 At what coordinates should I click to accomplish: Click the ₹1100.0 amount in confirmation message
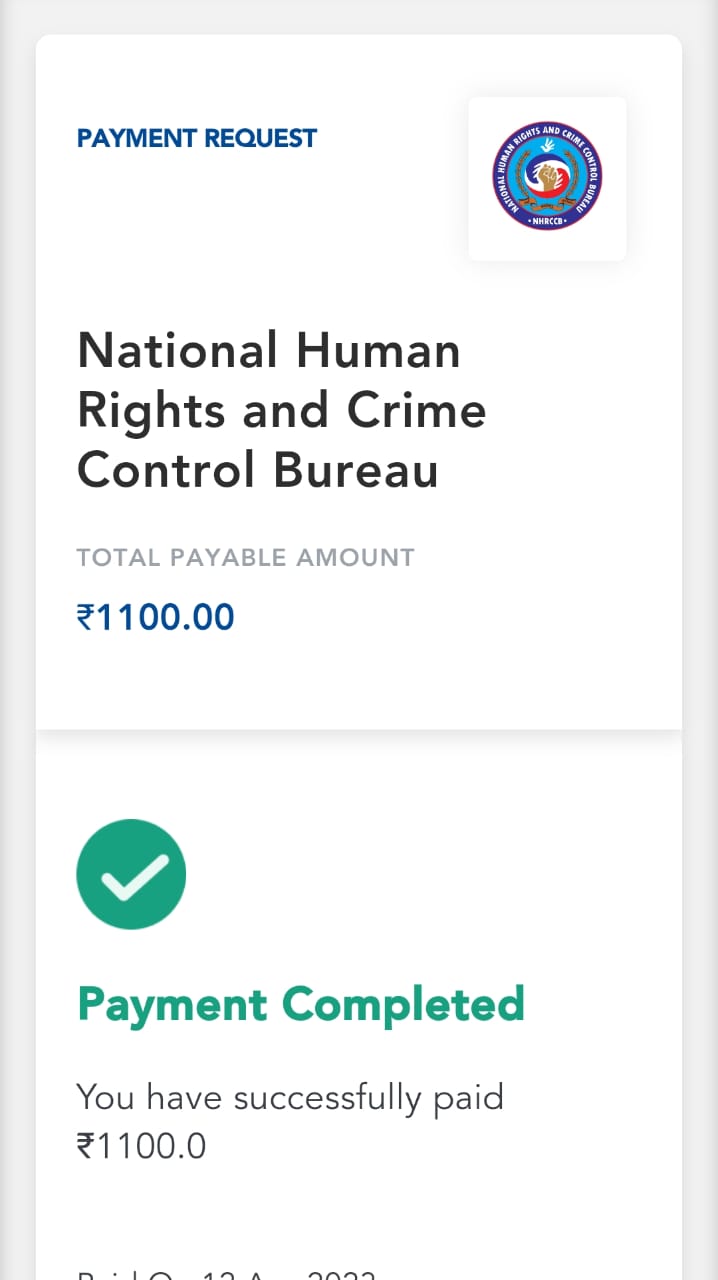pyautogui.click(x=141, y=1146)
